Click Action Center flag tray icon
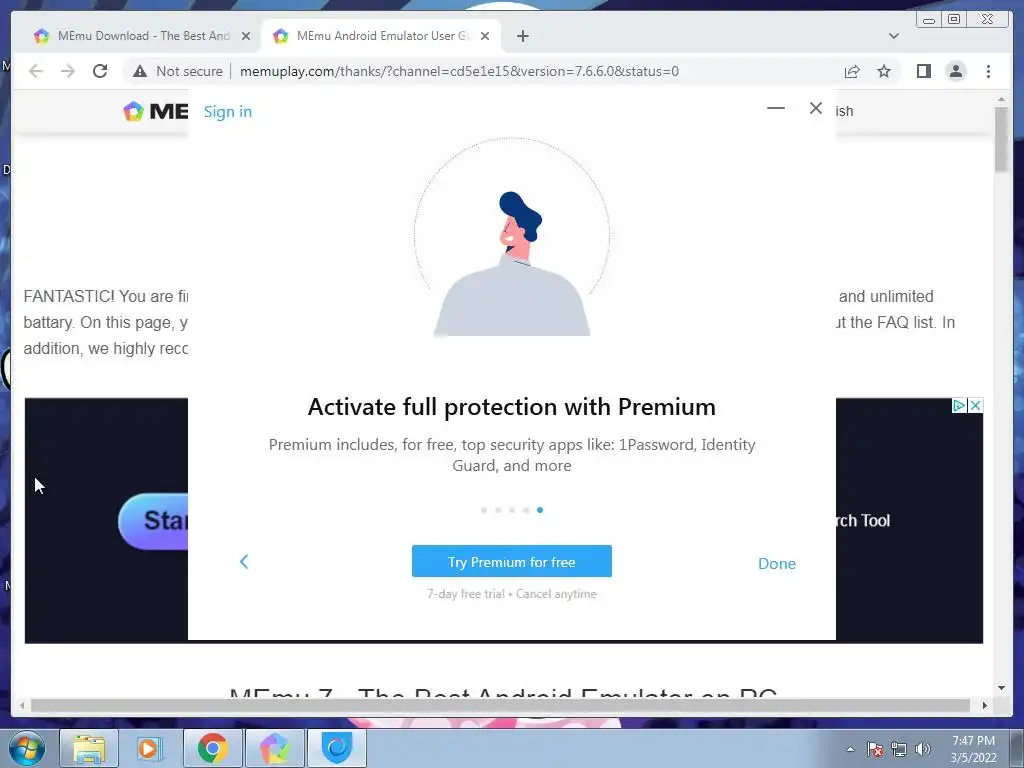The height and width of the screenshot is (768, 1024). pos(875,749)
